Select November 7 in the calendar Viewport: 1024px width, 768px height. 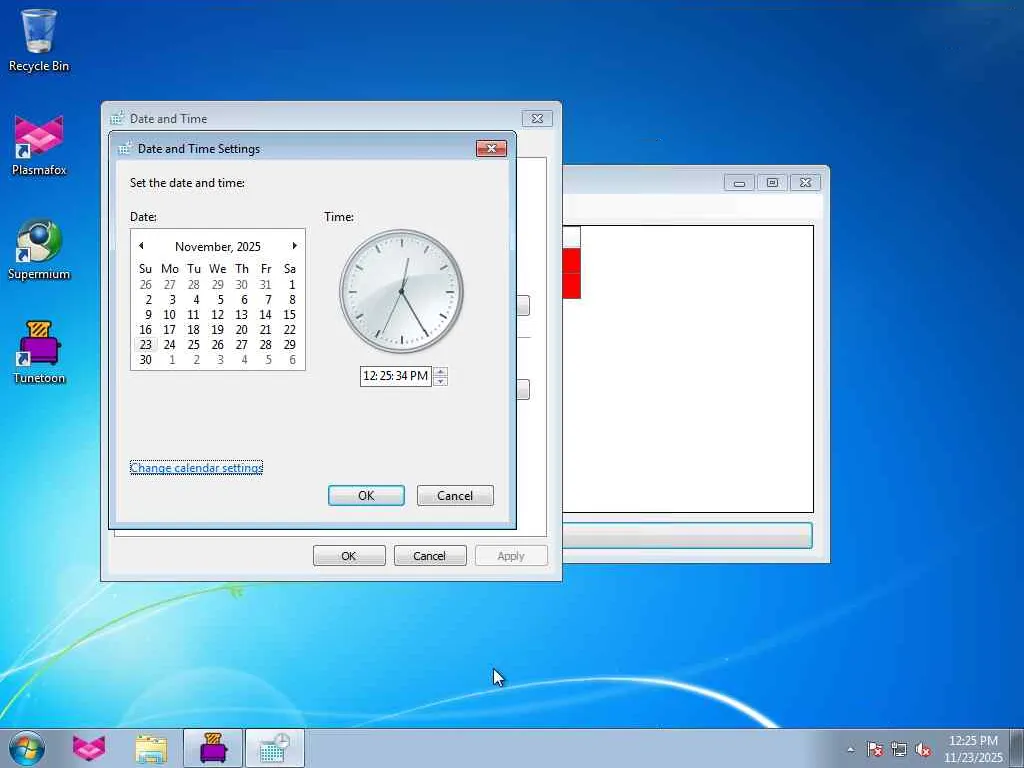click(266, 299)
